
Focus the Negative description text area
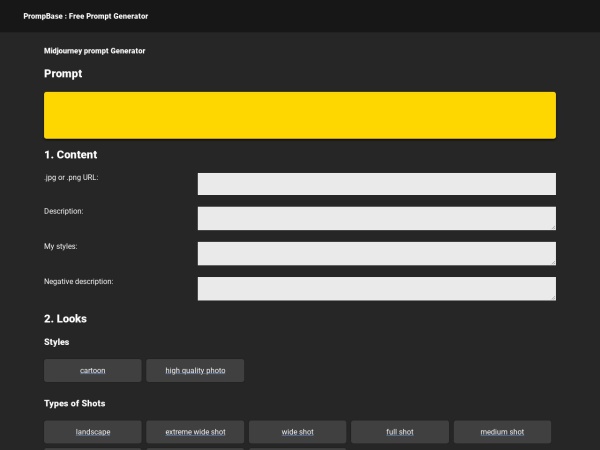pos(376,288)
